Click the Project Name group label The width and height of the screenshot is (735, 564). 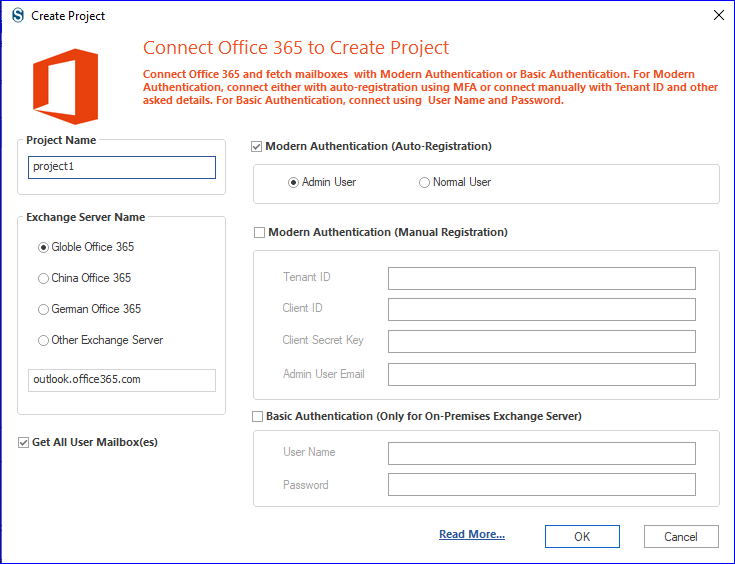[x=61, y=140]
